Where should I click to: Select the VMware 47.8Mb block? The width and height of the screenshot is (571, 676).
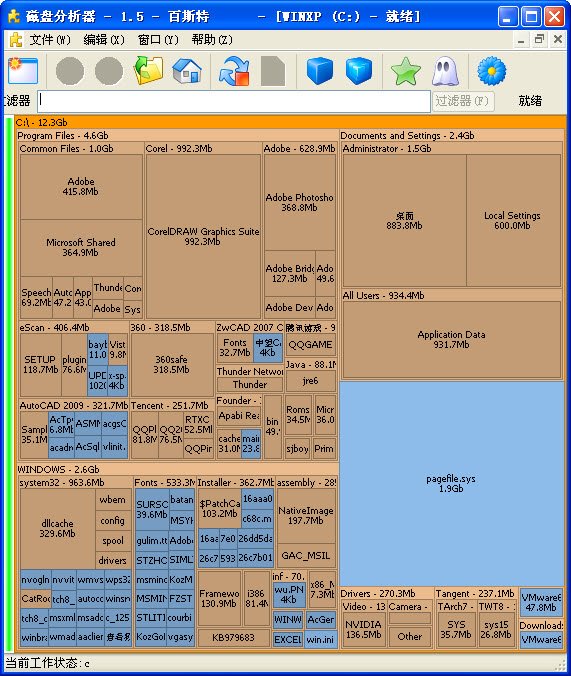(542, 602)
